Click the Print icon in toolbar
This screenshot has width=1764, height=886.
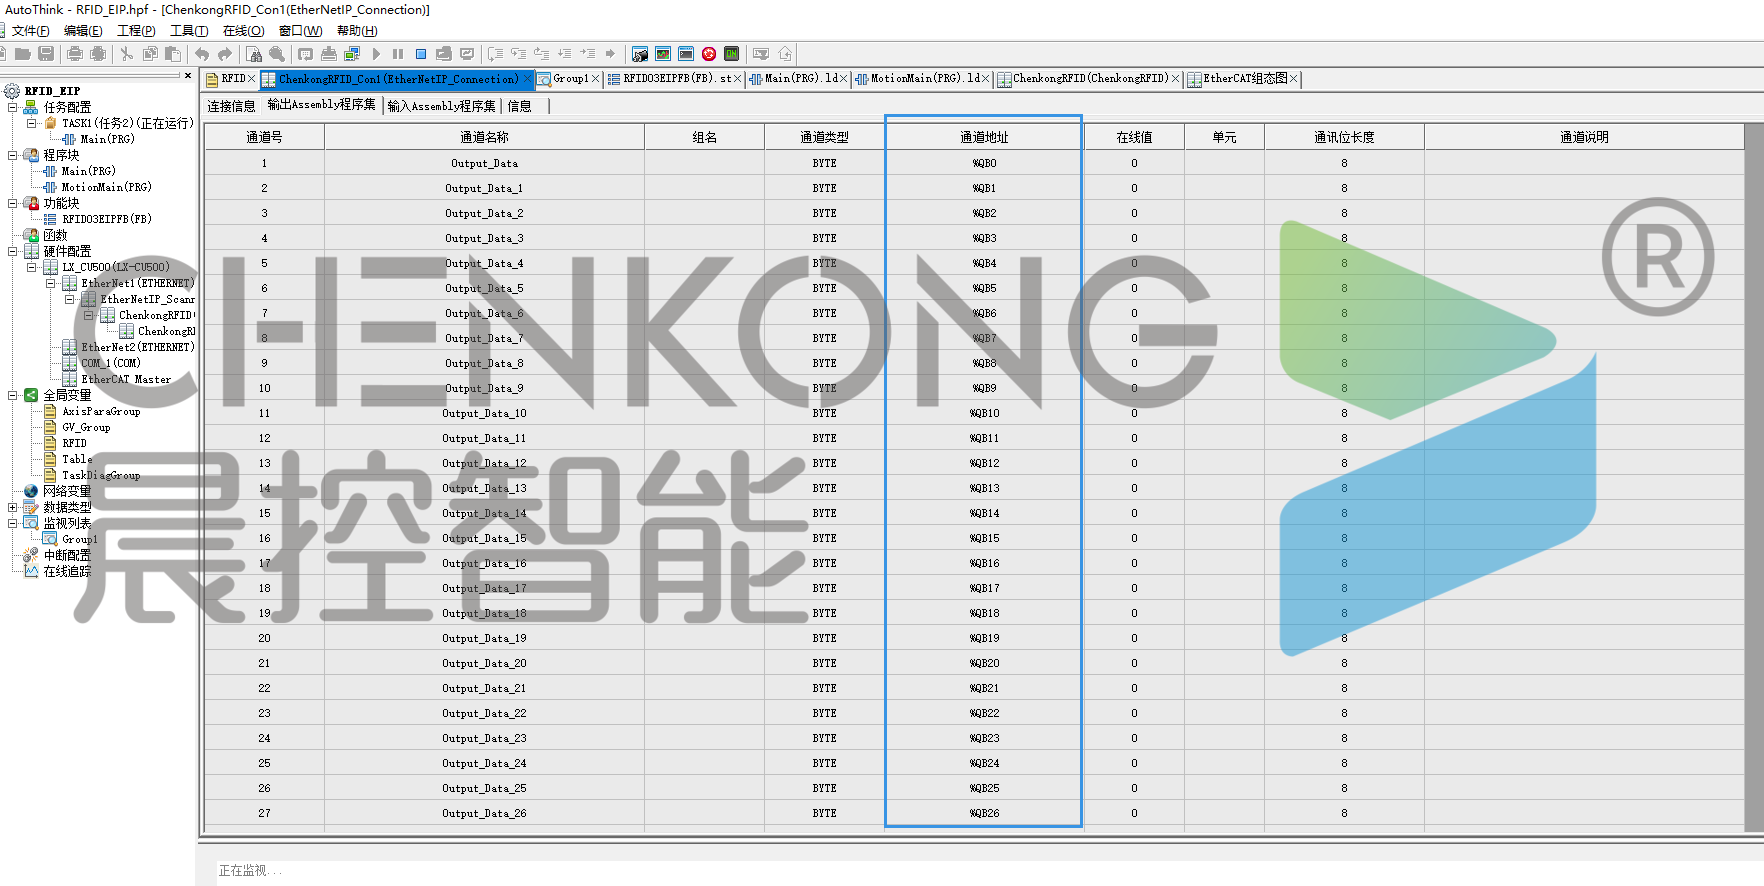pos(75,54)
